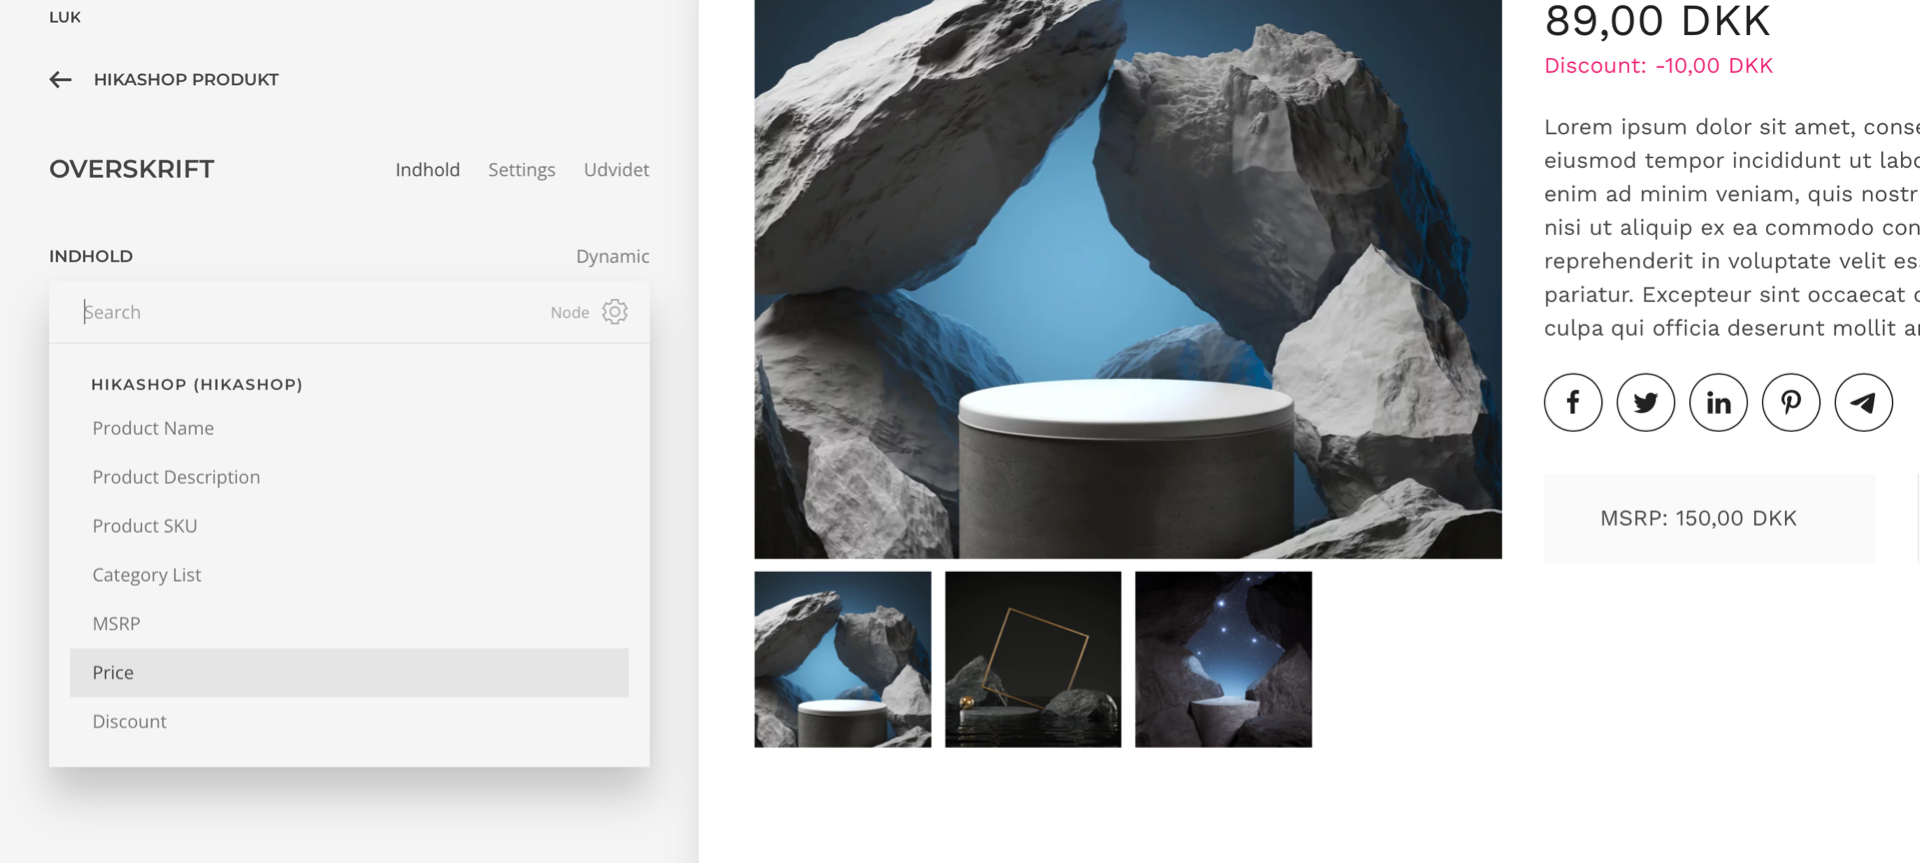Image resolution: width=1920 pixels, height=863 pixels.
Task: Click the Dynamic link
Action: pos(612,256)
